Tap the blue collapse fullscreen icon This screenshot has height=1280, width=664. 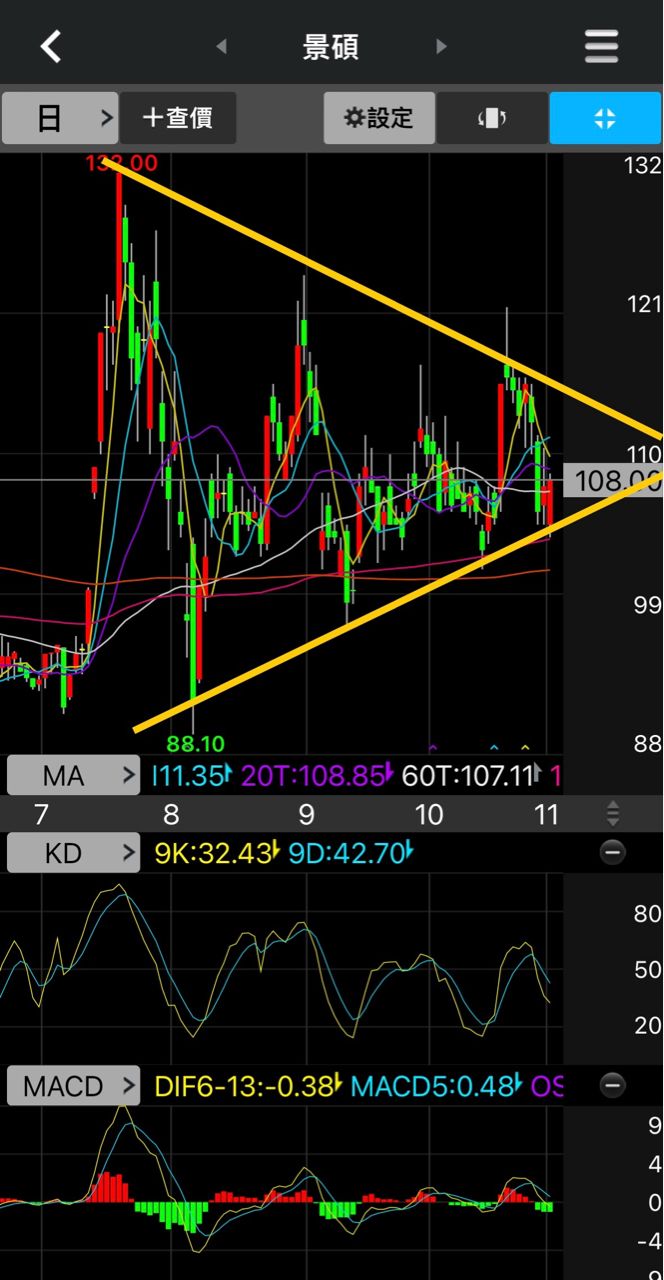[x=605, y=118]
